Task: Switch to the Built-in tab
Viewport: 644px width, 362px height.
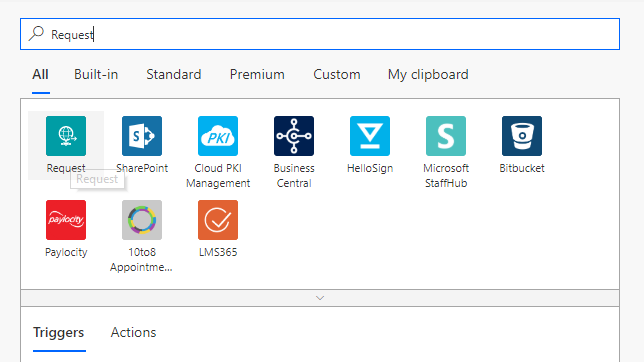Action: [96, 74]
